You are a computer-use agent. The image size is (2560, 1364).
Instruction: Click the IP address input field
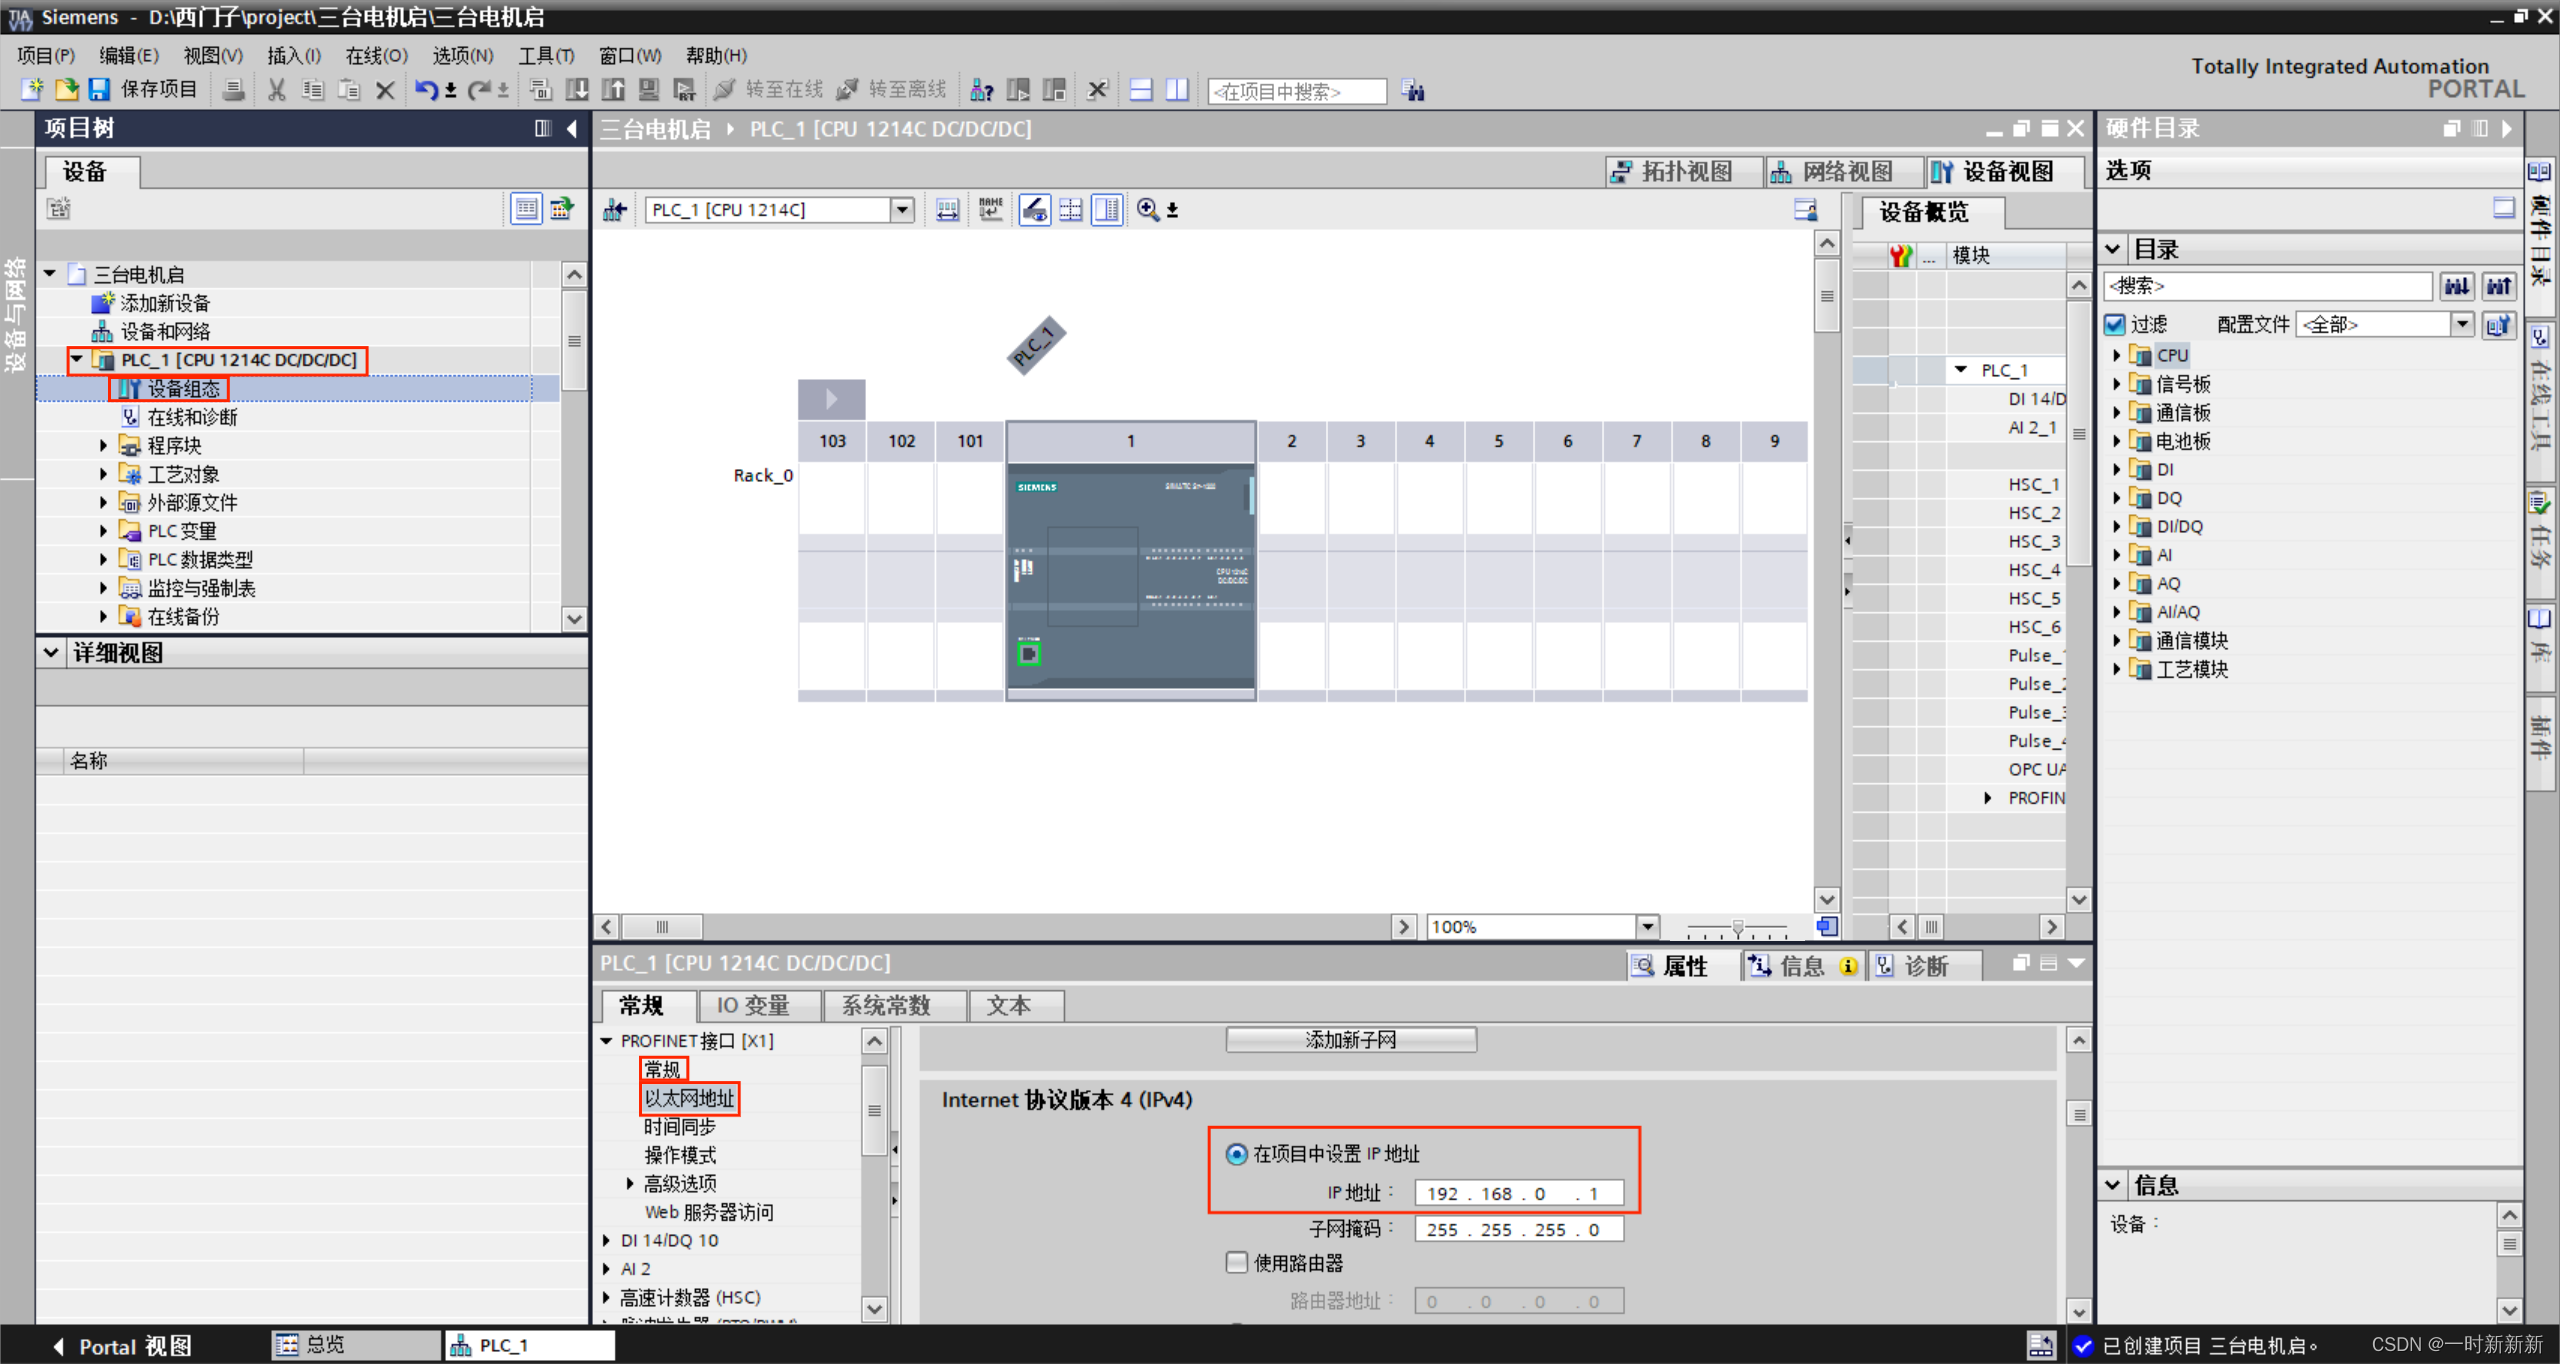1518,1193
